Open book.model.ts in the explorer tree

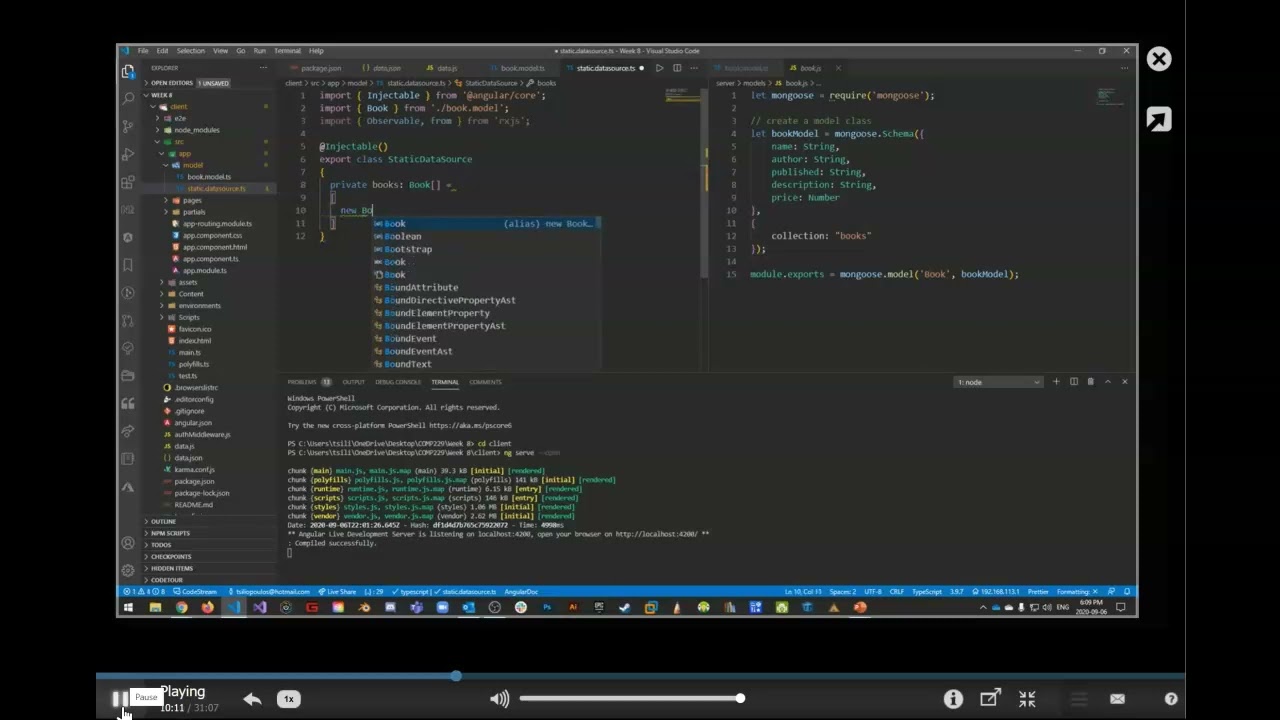[x=208, y=177]
